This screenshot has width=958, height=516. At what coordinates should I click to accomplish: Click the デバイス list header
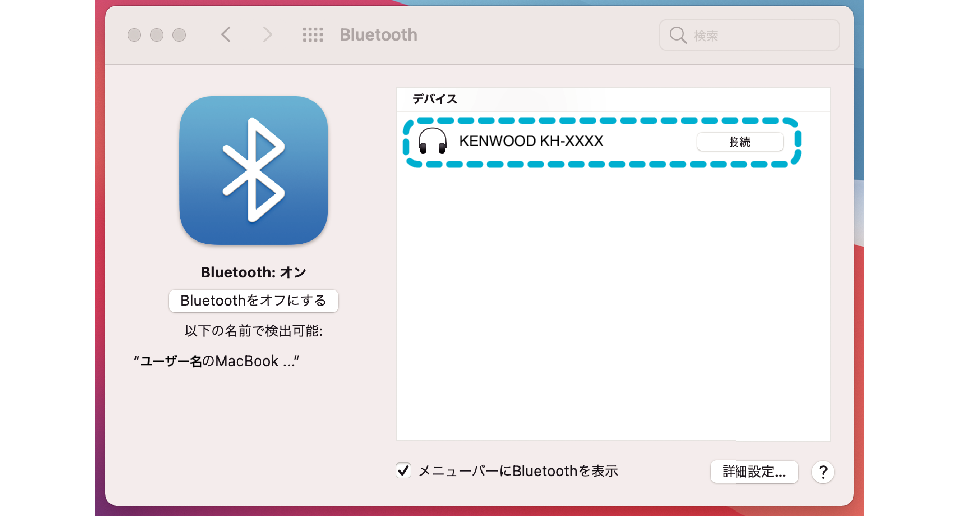tap(434, 99)
